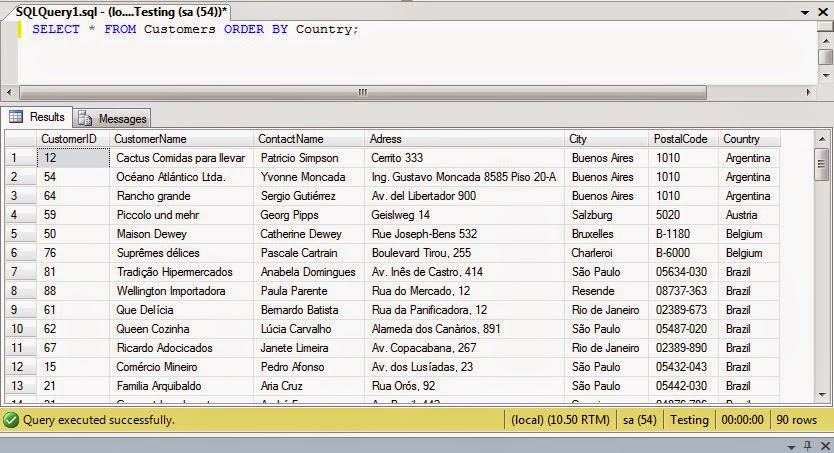Click the results grid vertical scrollbar thumb

click(x=822, y=164)
